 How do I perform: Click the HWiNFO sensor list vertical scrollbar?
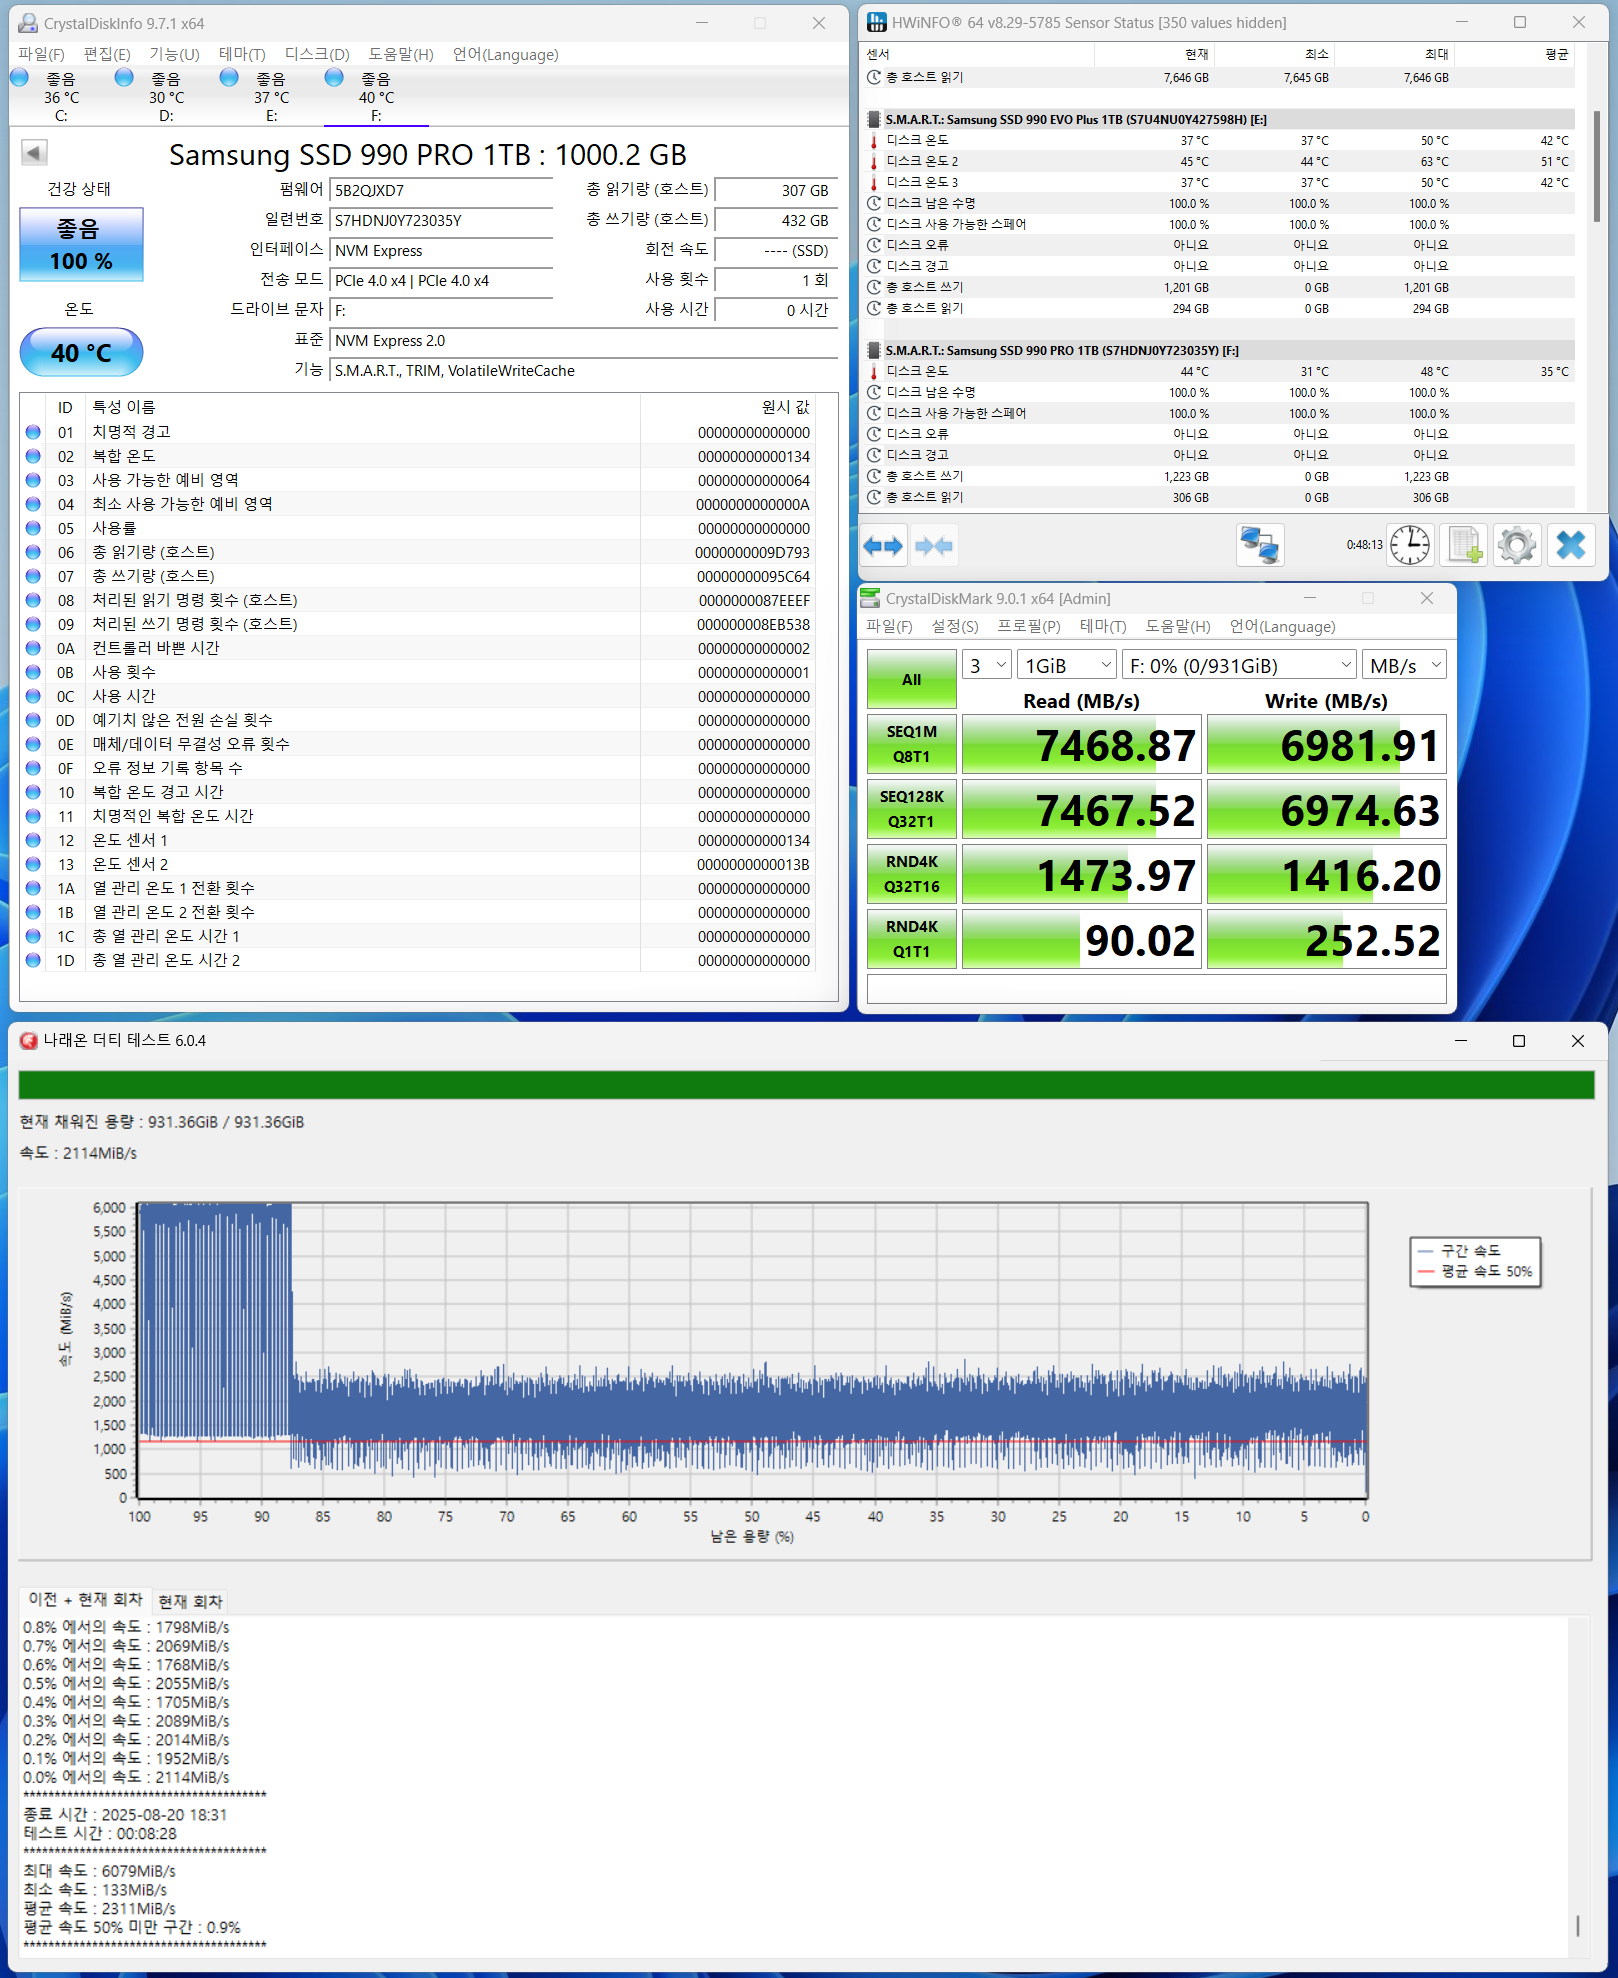tap(1595, 165)
